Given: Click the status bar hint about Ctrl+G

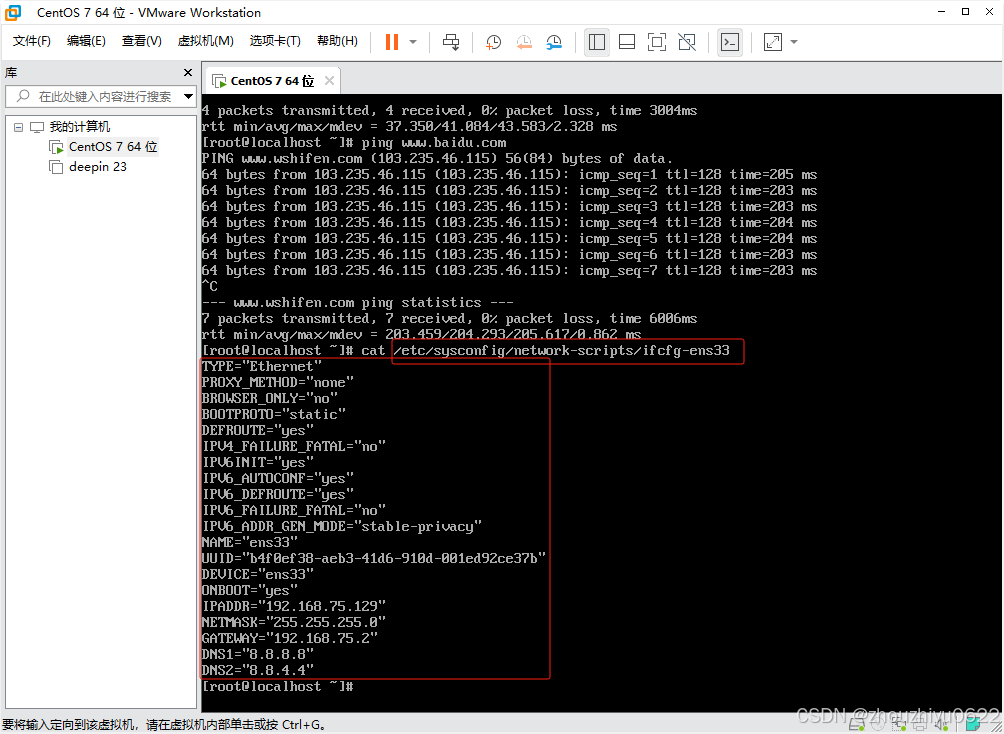Looking at the screenshot, I should click(x=165, y=726).
